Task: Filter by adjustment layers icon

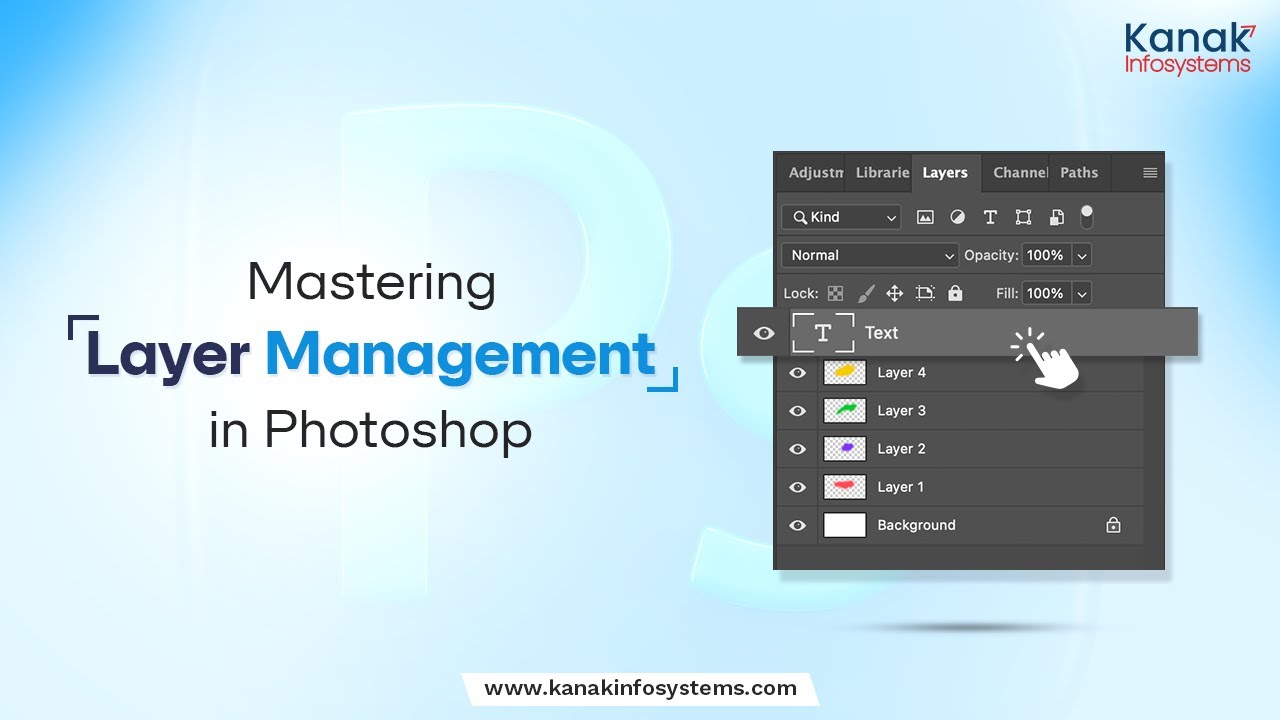Action: pyautogui.click(x=957, y=217)
